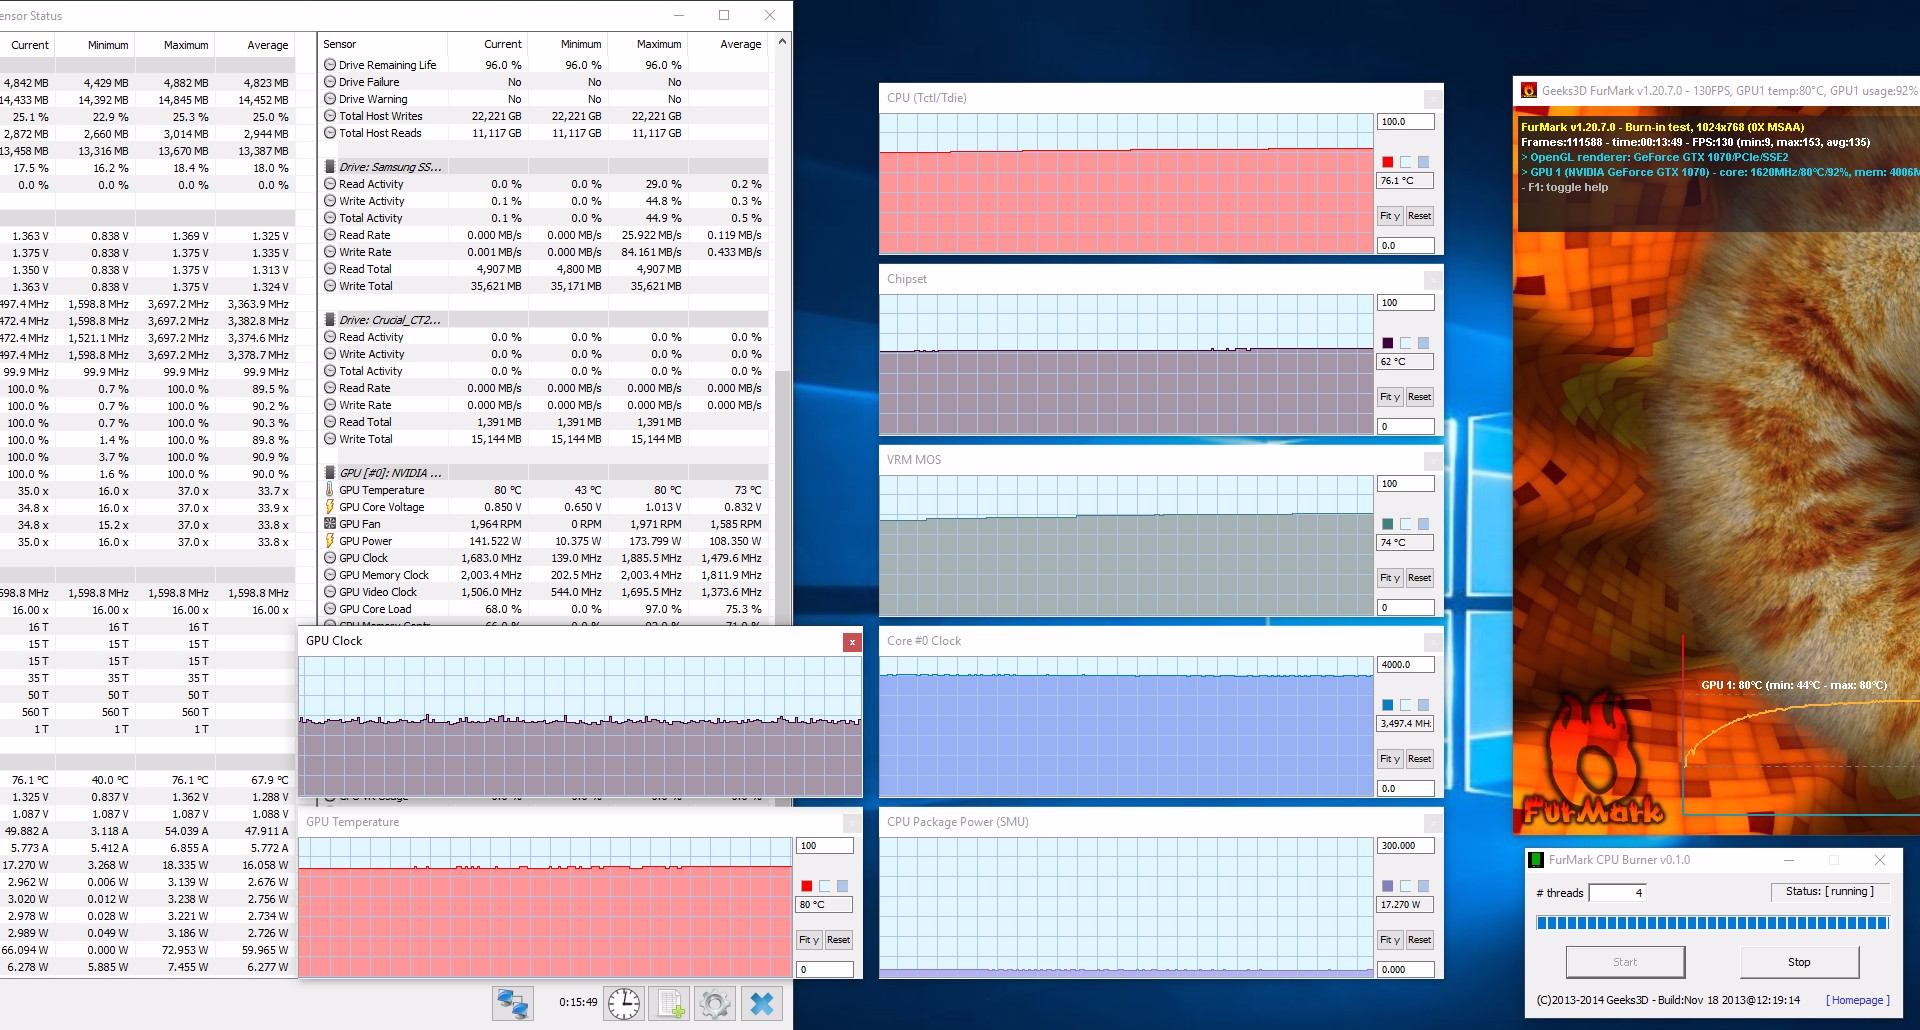Click the log file with plus icon
The width and height of the screenshot is (1920, 1030).
click(669, 1003)
